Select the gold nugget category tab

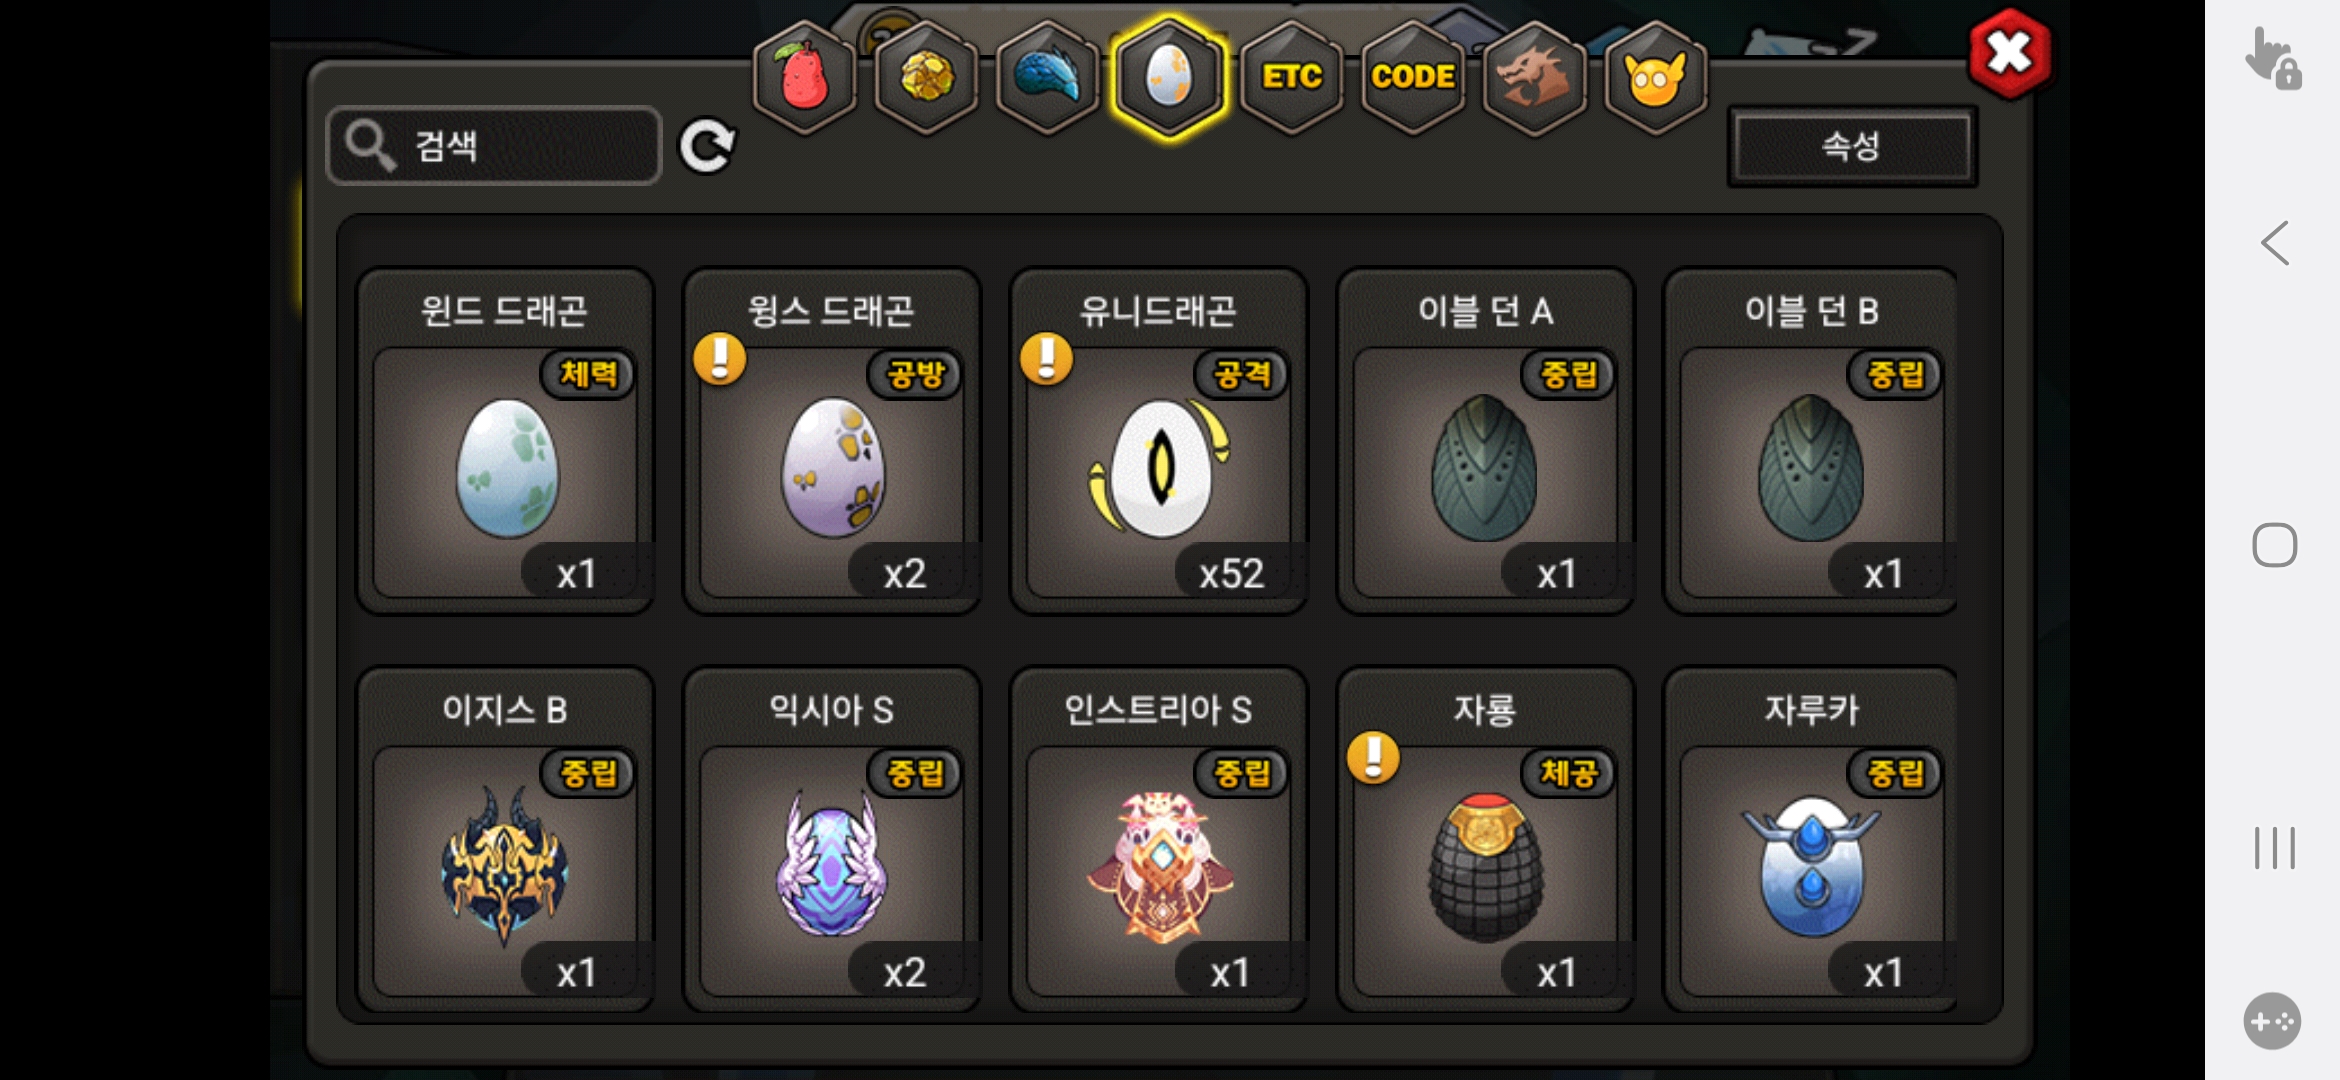pos(927,78)
